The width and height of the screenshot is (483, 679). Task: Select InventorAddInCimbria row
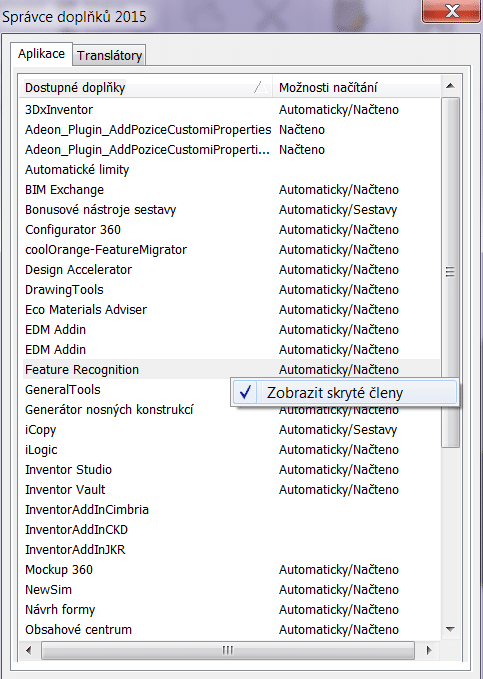point(230,509)
